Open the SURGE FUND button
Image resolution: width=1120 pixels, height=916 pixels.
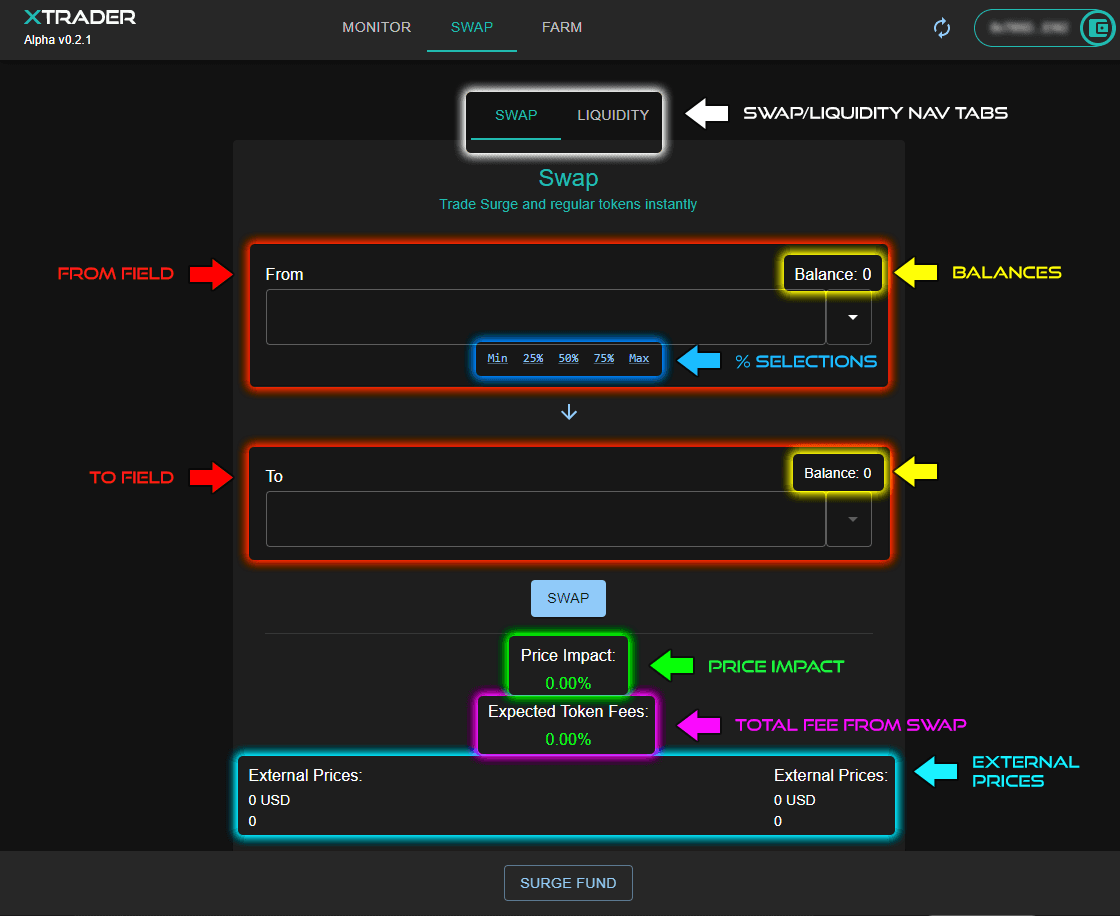pyautogui.click(x=569, y=883)
